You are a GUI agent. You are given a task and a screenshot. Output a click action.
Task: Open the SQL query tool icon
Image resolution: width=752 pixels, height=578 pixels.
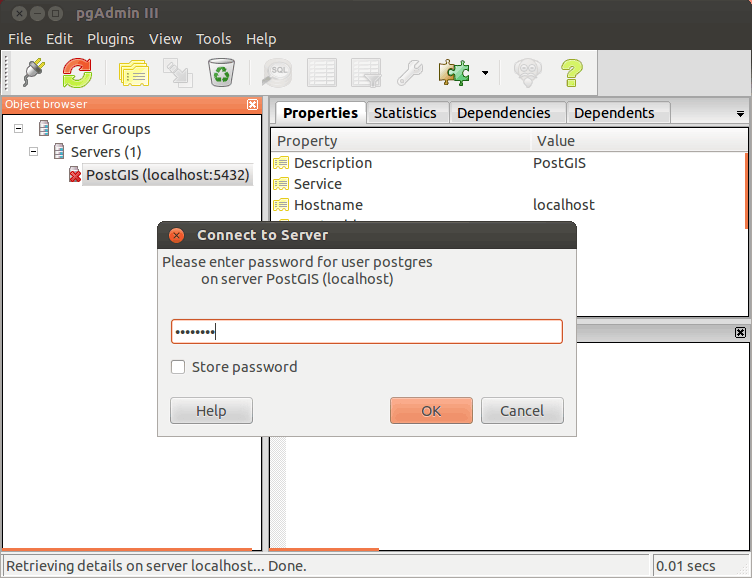(277, 73)
